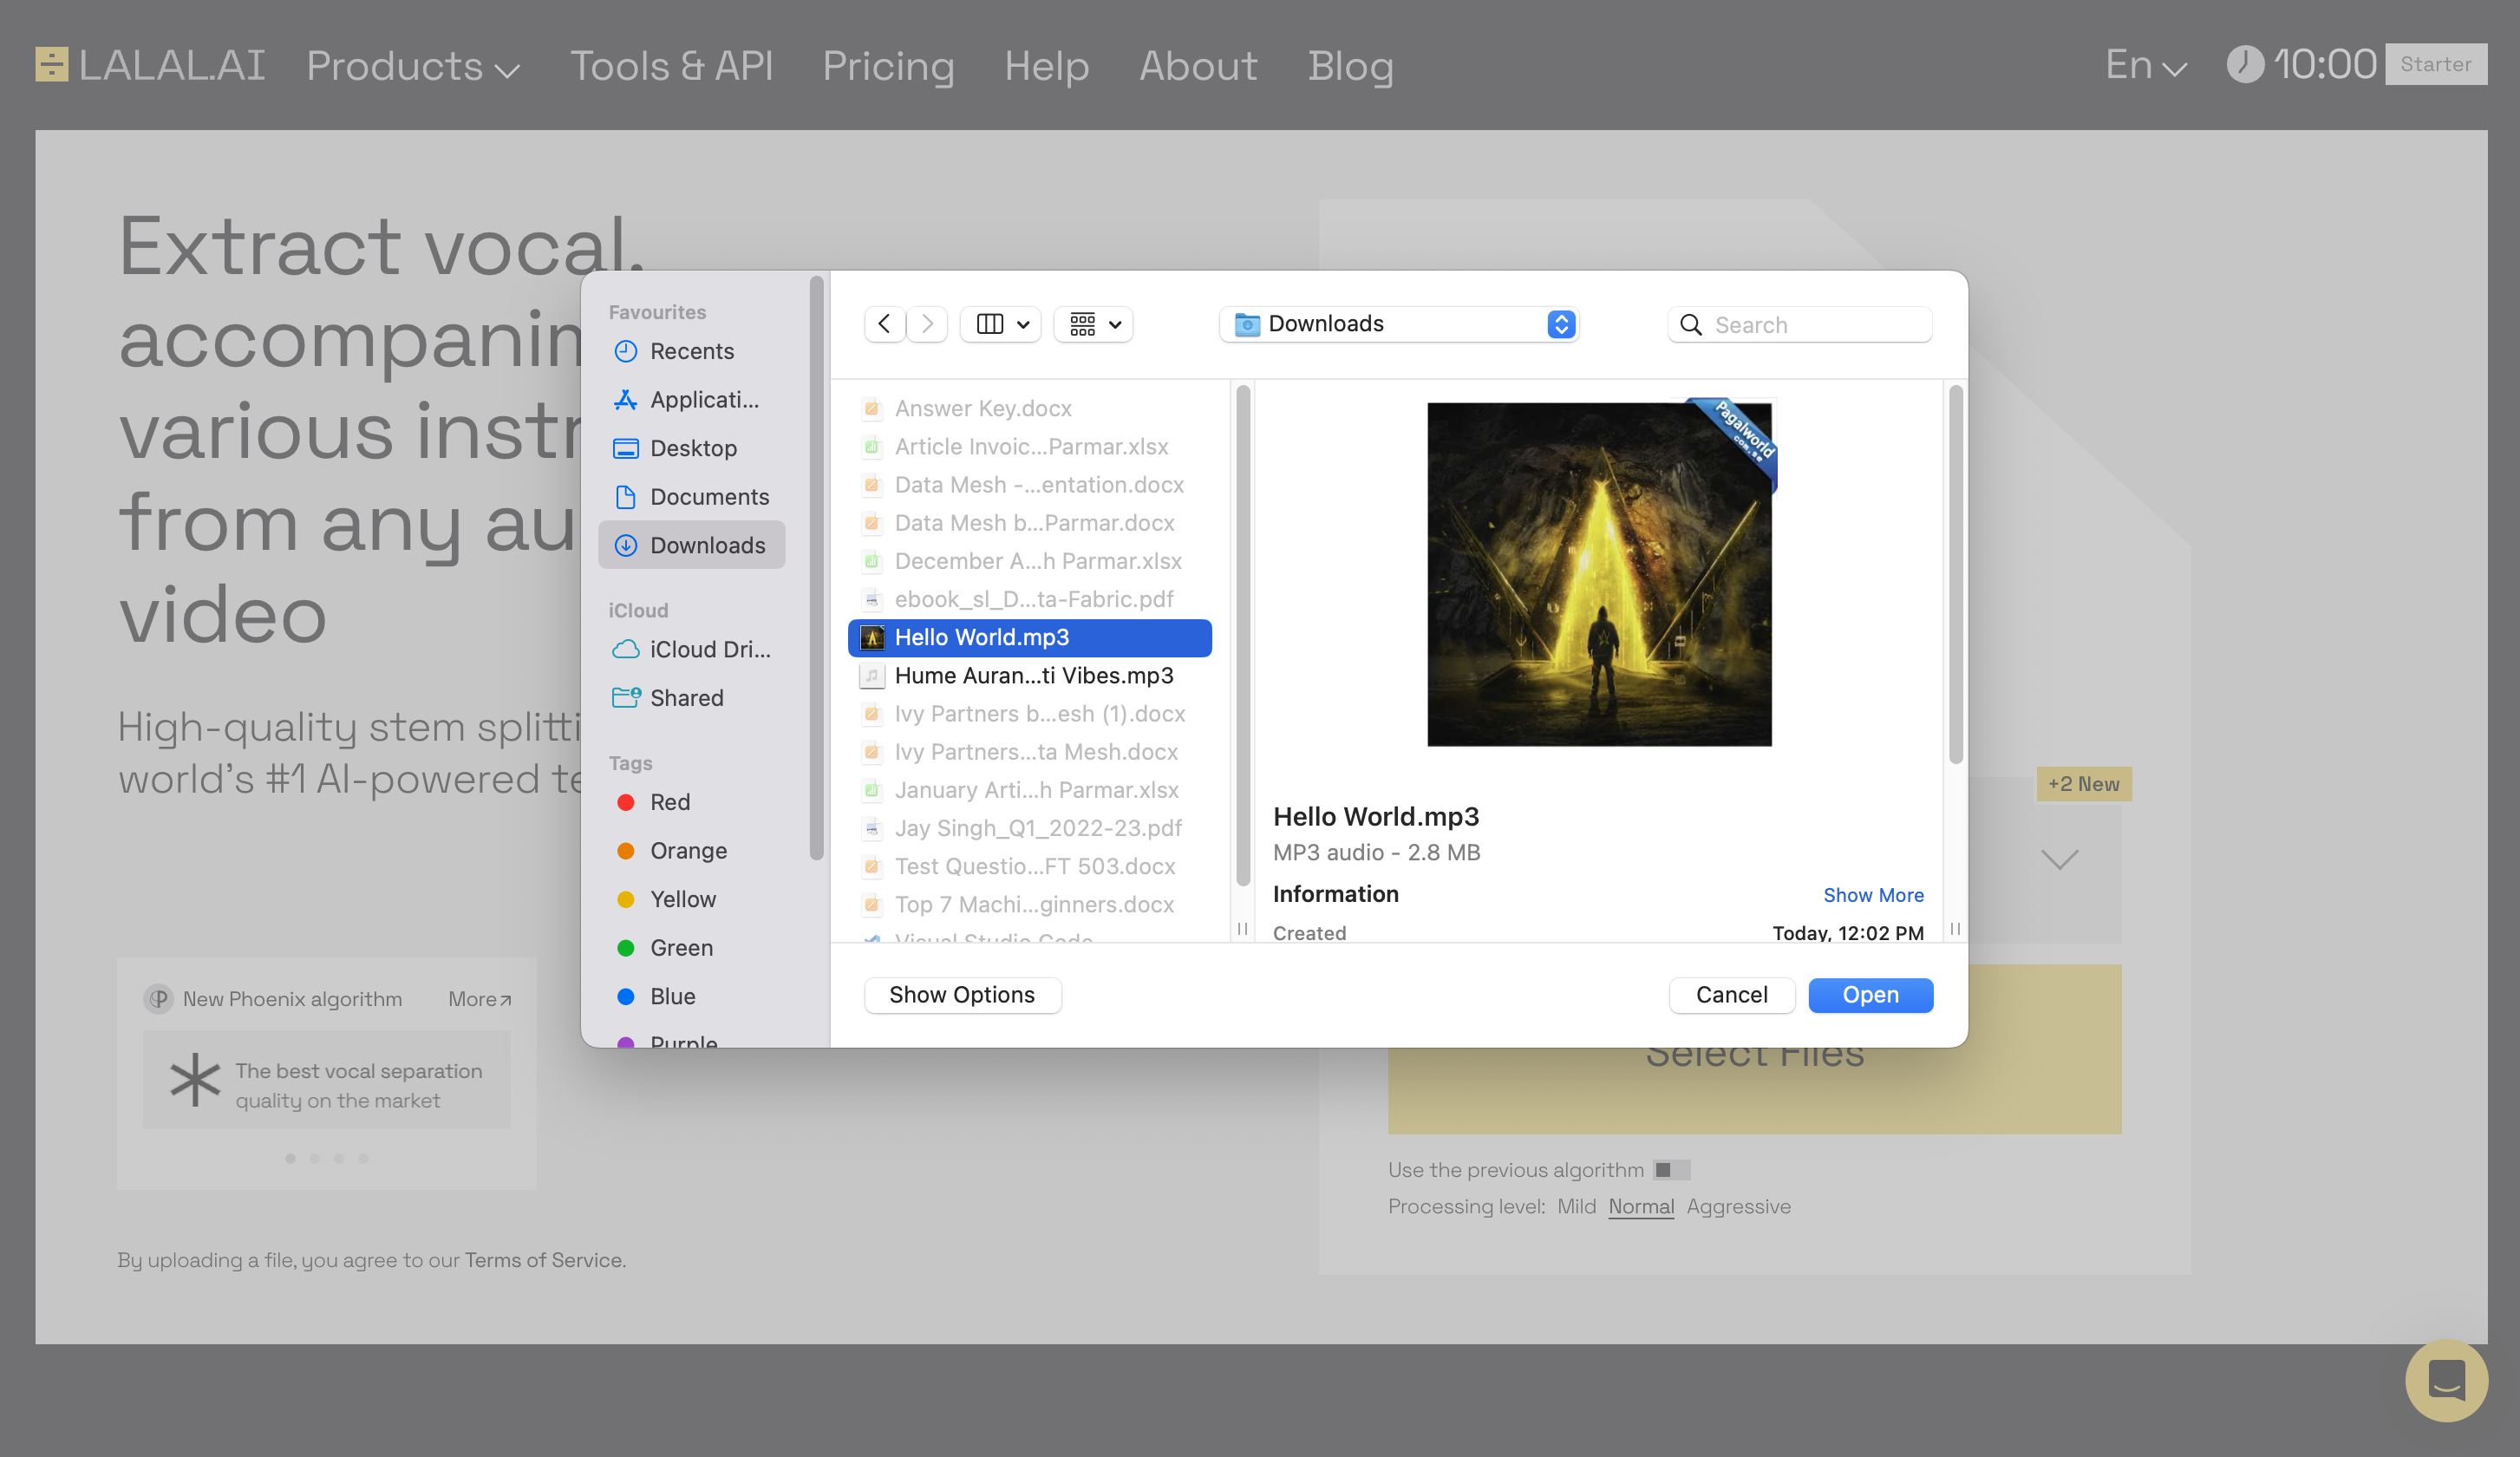Screen dimensions: 2520x1457
Task: Click the column view toggle icon
Action: [x=989, y=324]
